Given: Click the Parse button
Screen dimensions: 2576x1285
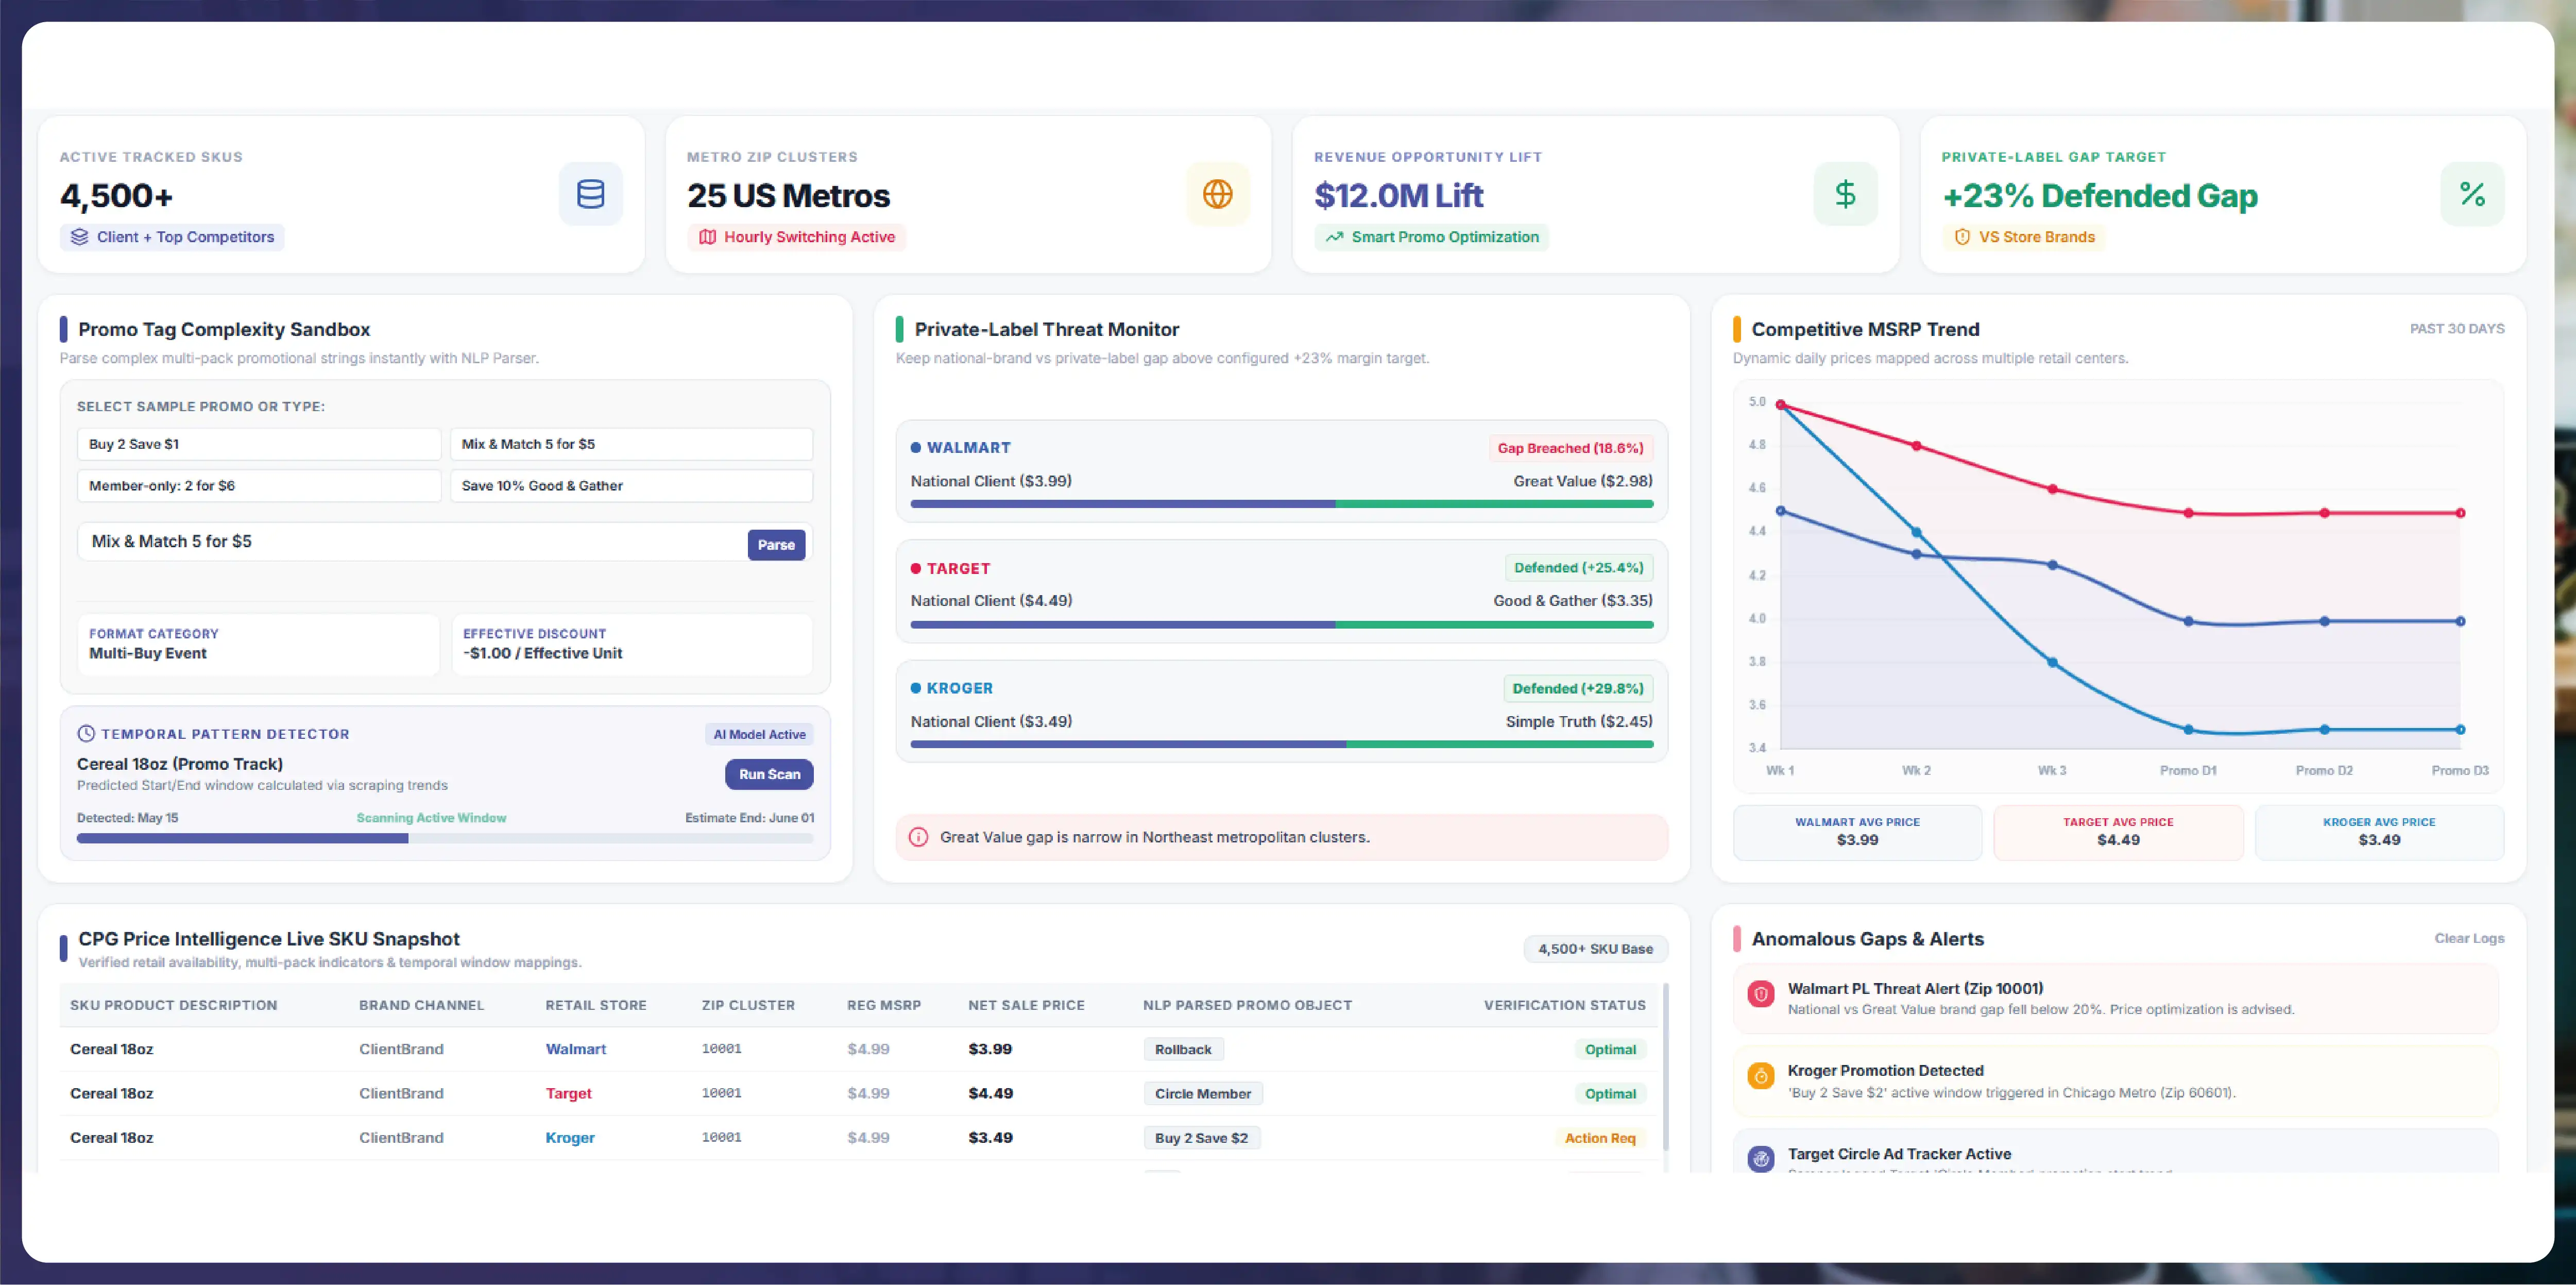Looking at the screenshot, I should 776,545.
